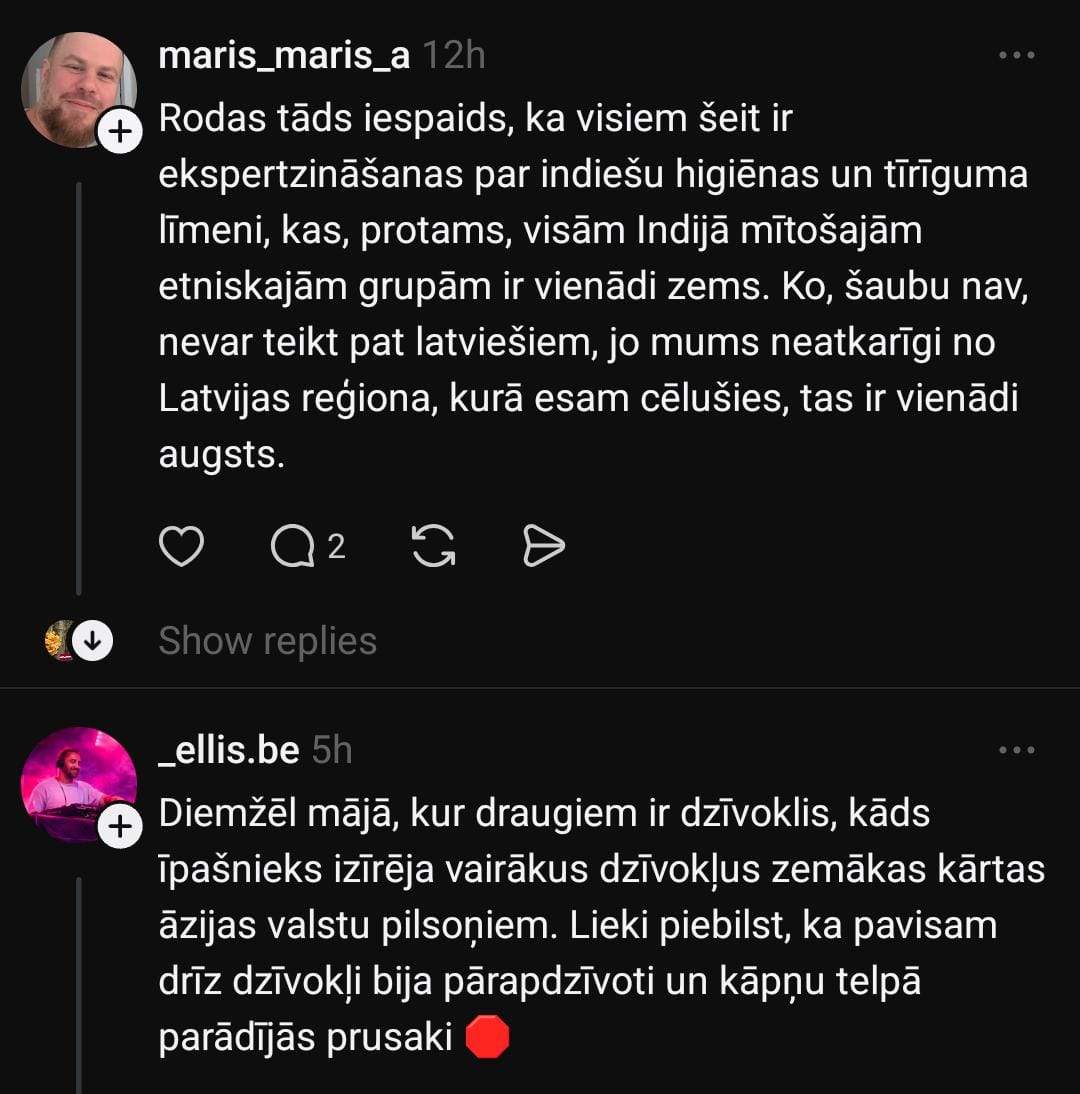1080x1094 pixels.
Task: Repost the maris_maris_a post
Action: point(434,546)
